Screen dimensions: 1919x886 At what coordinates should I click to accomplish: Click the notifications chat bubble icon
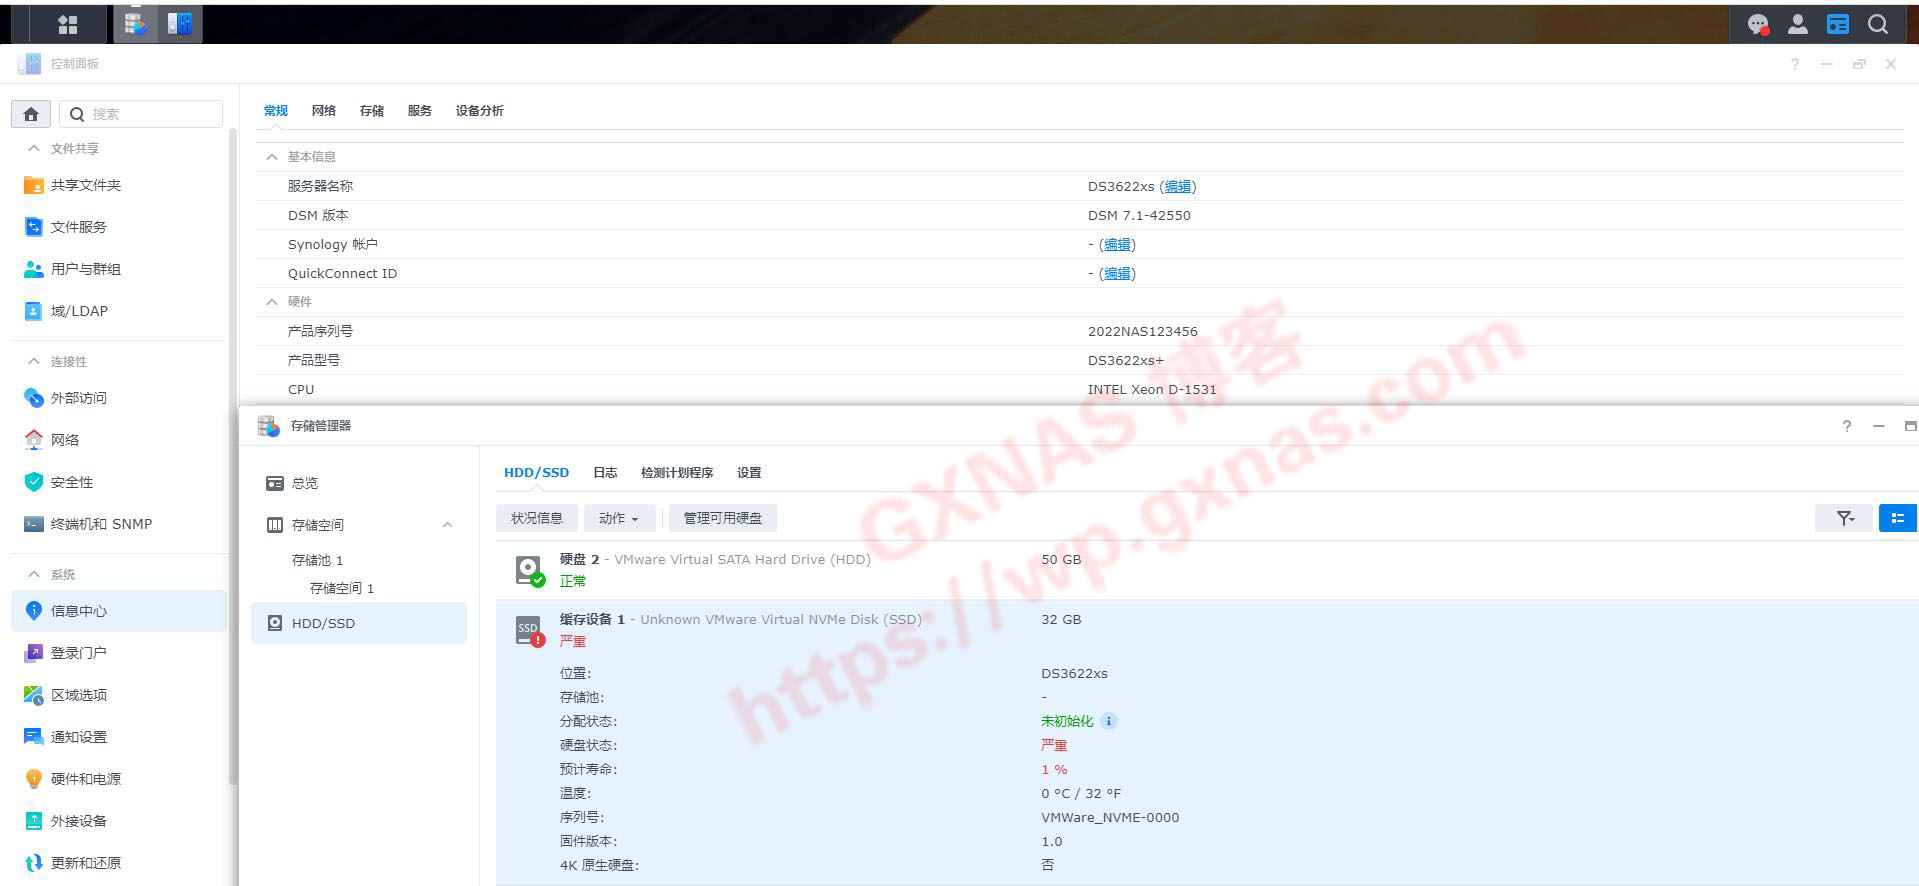[x=1757, y=24]
